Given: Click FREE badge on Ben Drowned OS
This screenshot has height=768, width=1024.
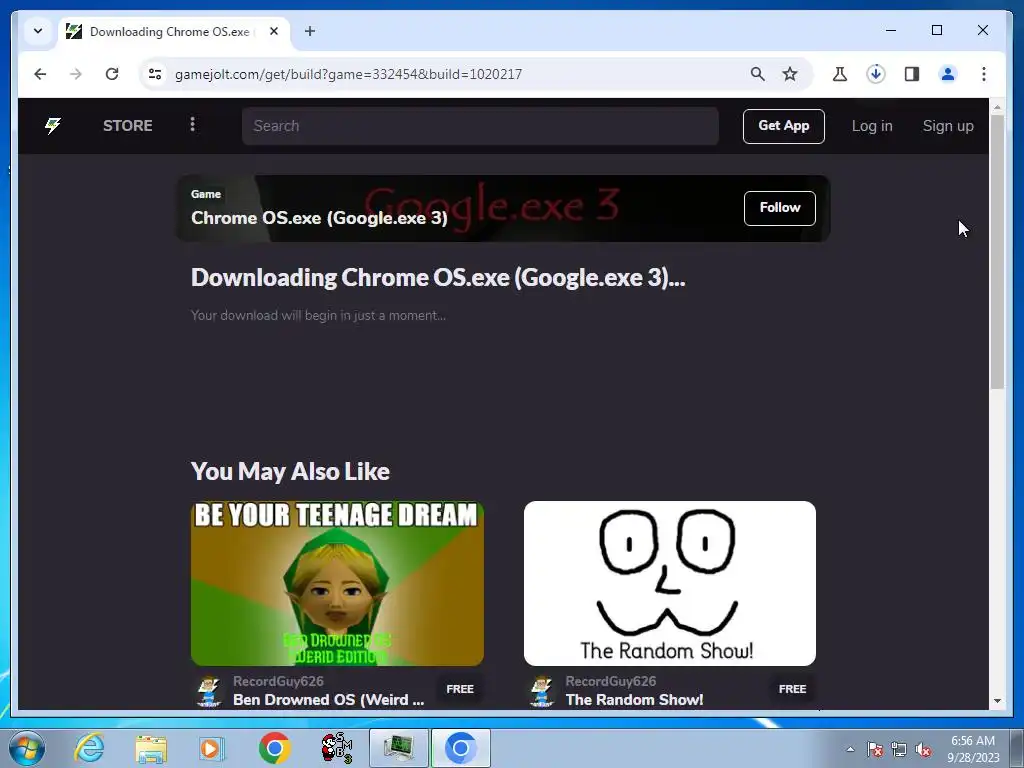Looking at the screenshot, I should click(x=460, y=689).
